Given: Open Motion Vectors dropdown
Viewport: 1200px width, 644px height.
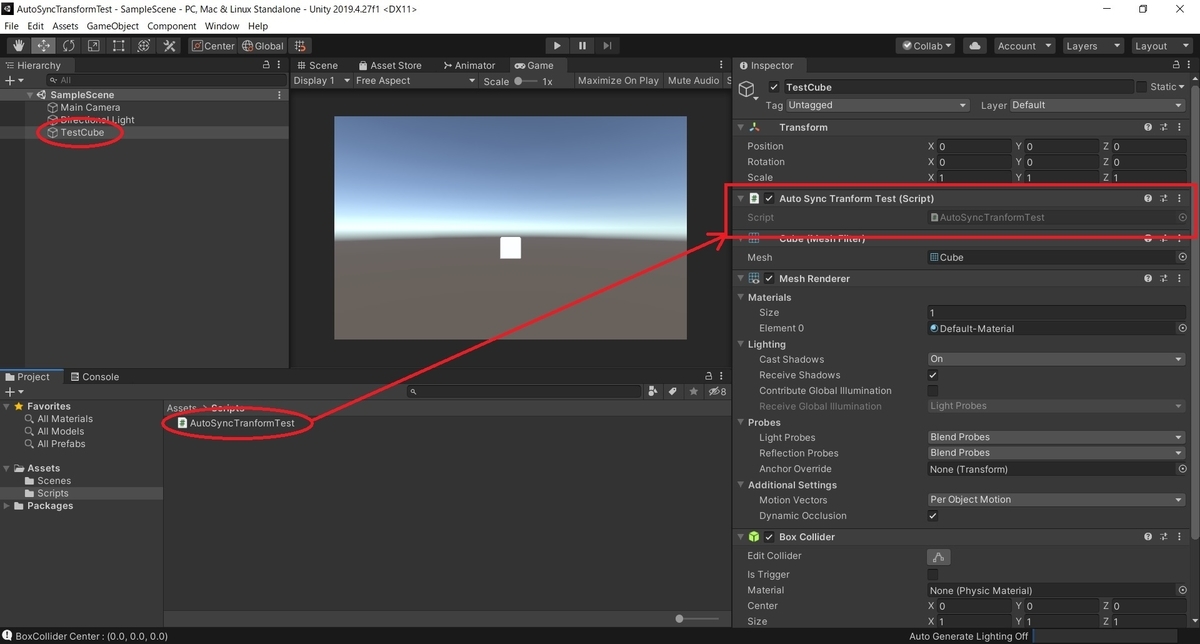Looking at the screenshot, I should pyautogui.click(x=1056, y=500).
